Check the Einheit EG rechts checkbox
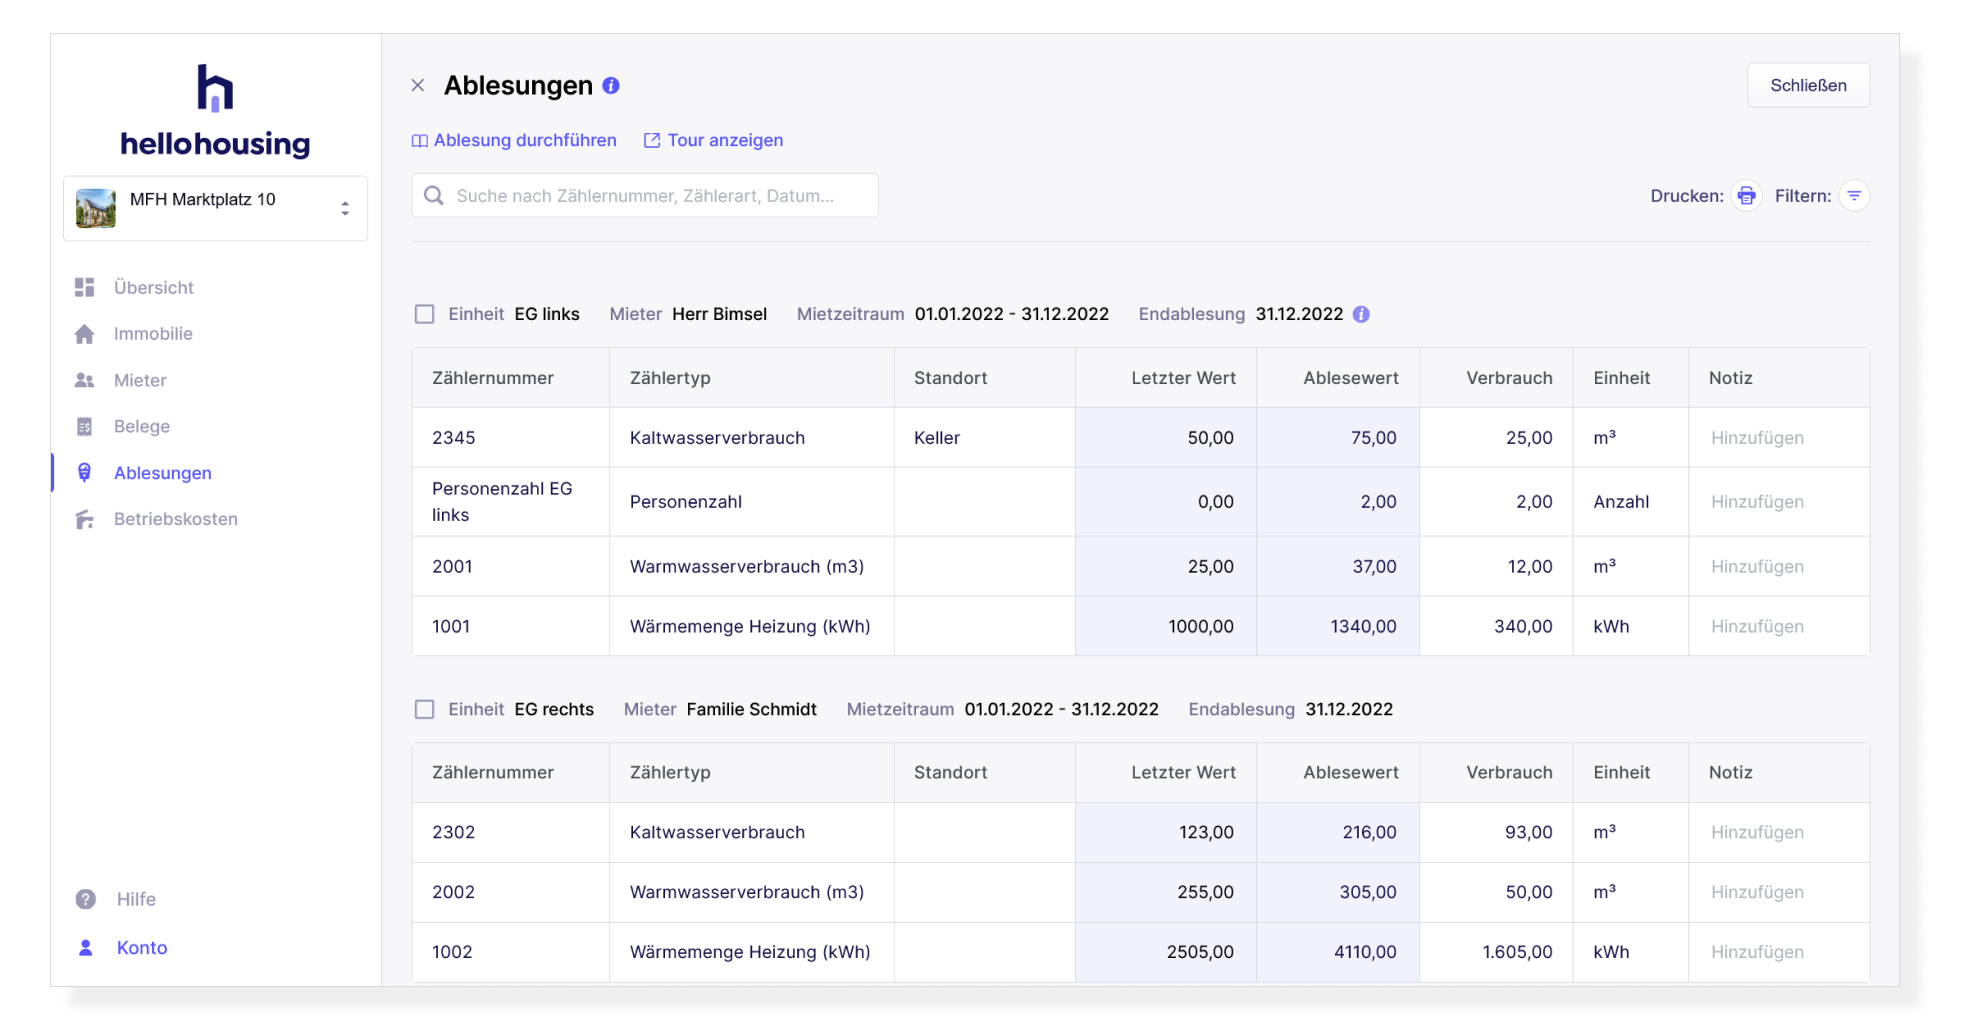This screenshot has width=1980, height=1020. click(x=424, y=709)
